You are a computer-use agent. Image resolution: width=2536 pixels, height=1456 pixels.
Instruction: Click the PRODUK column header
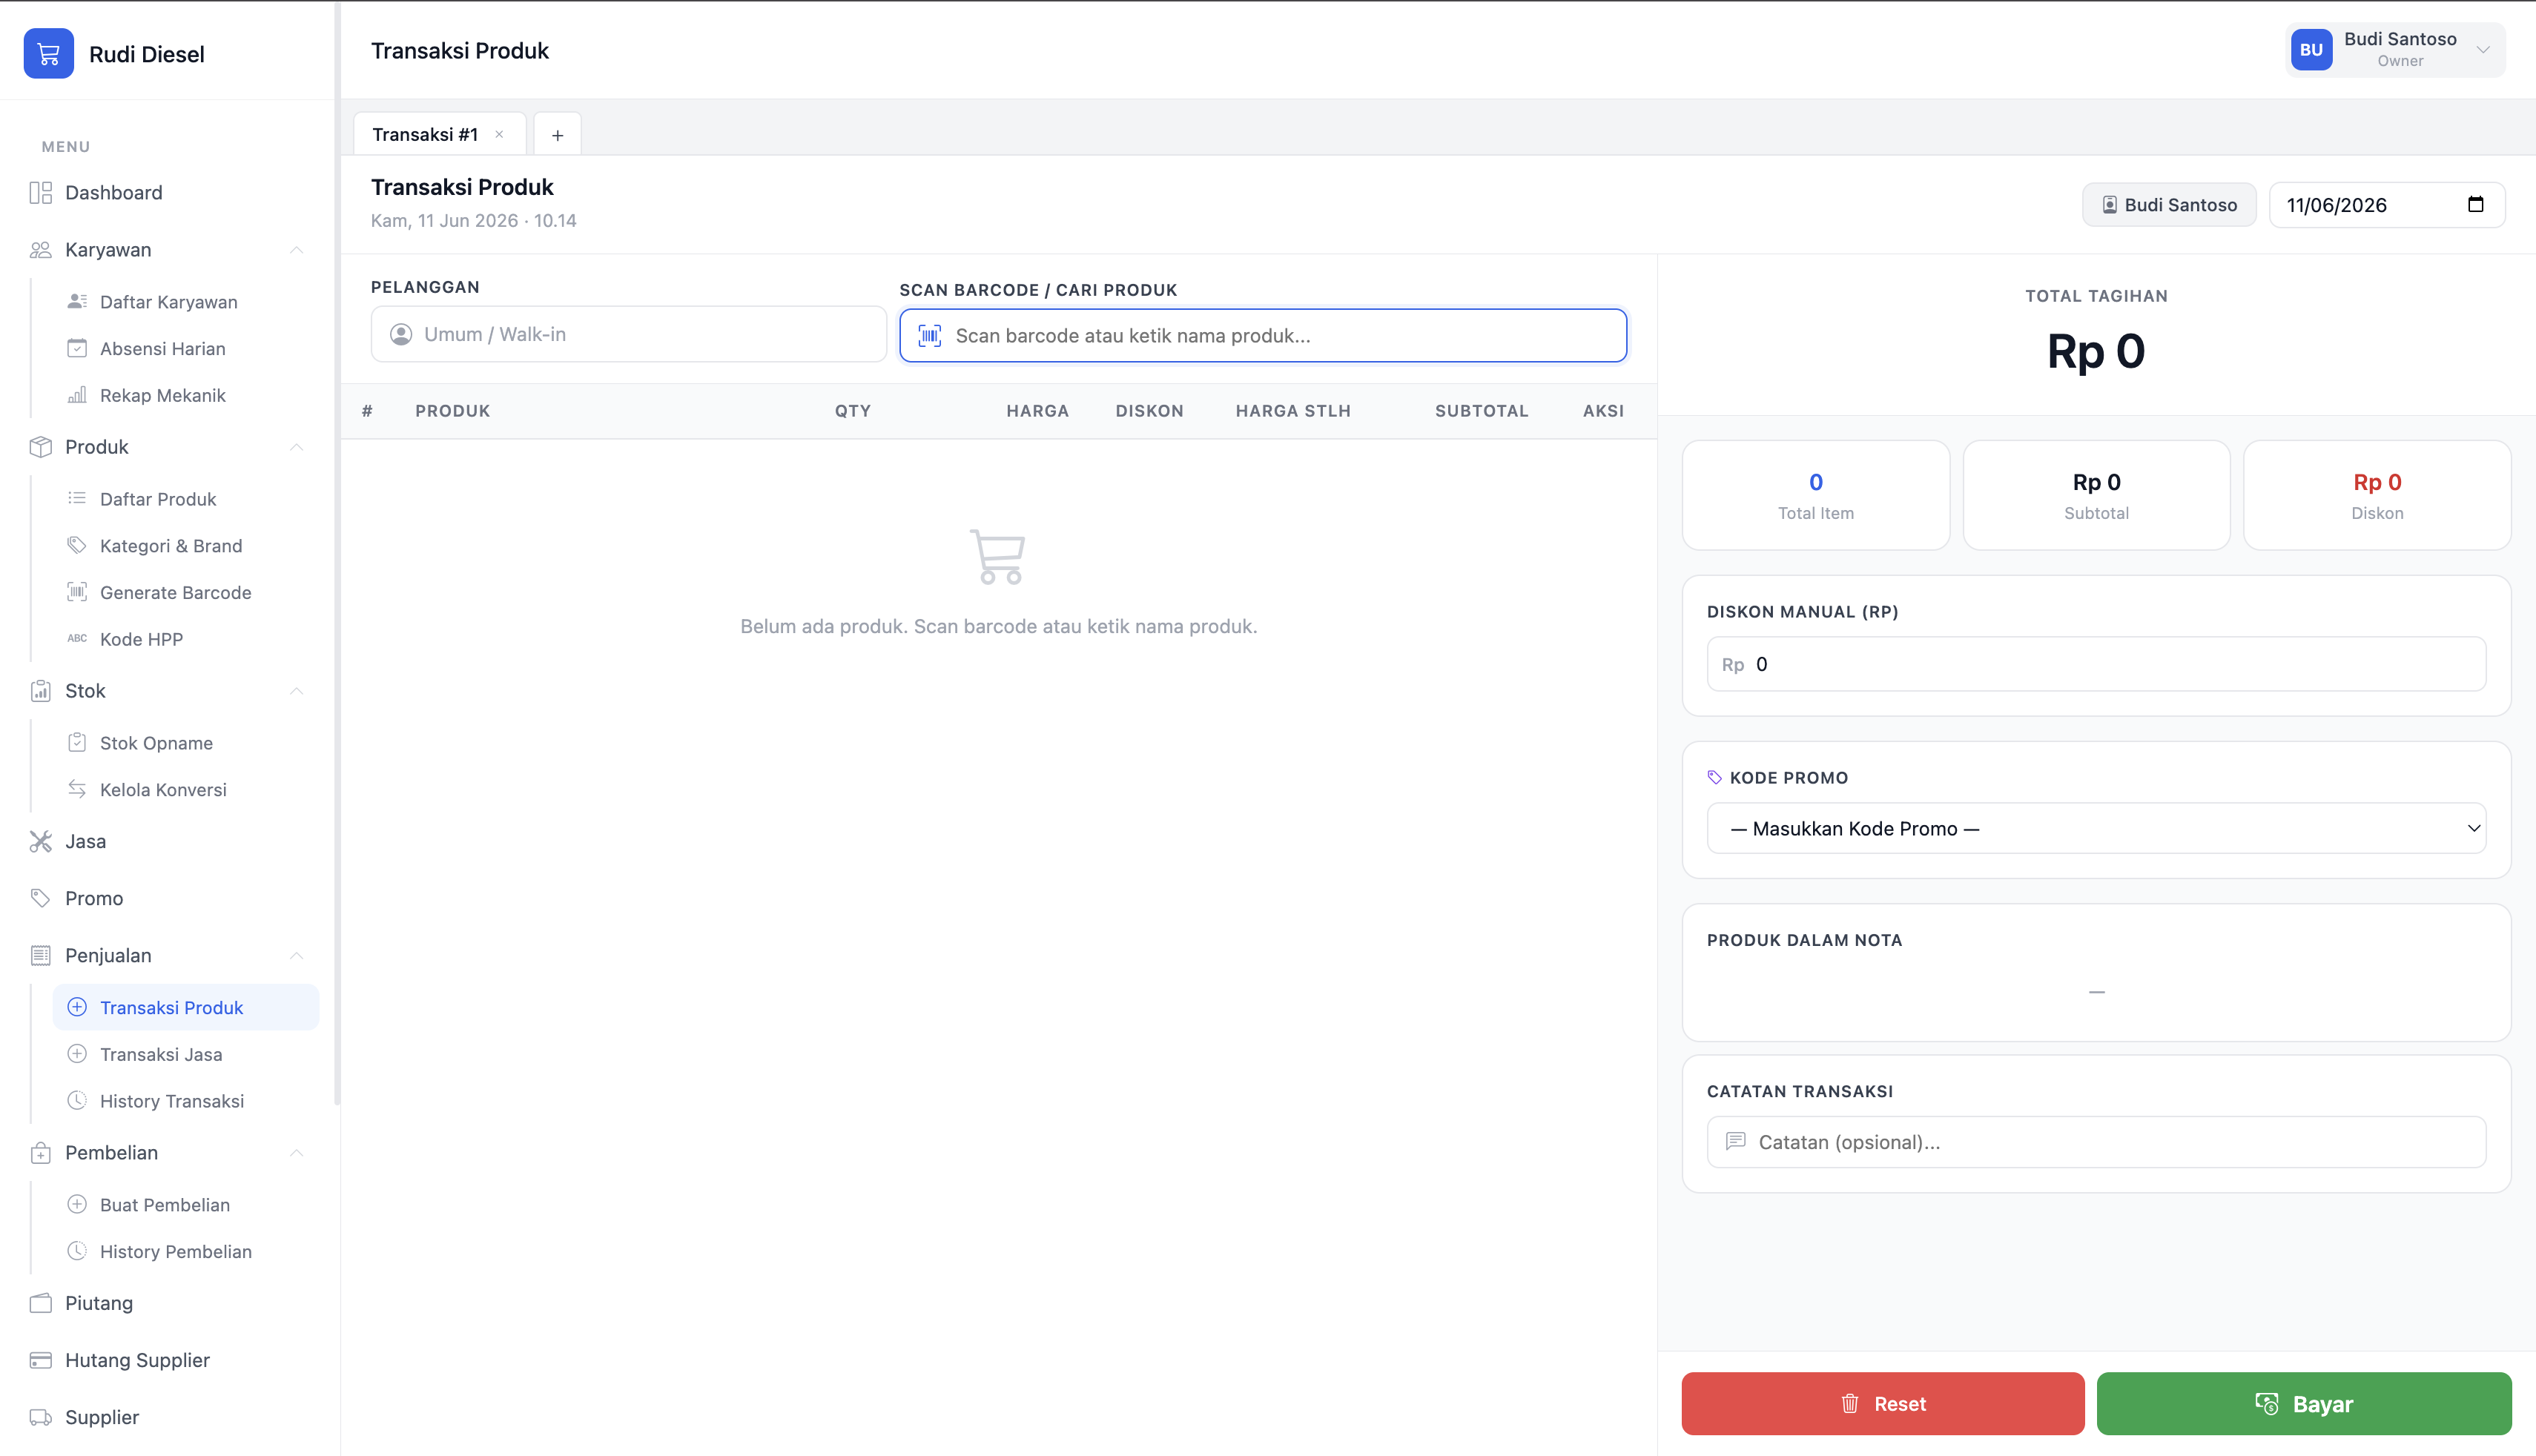pos(452,411)
